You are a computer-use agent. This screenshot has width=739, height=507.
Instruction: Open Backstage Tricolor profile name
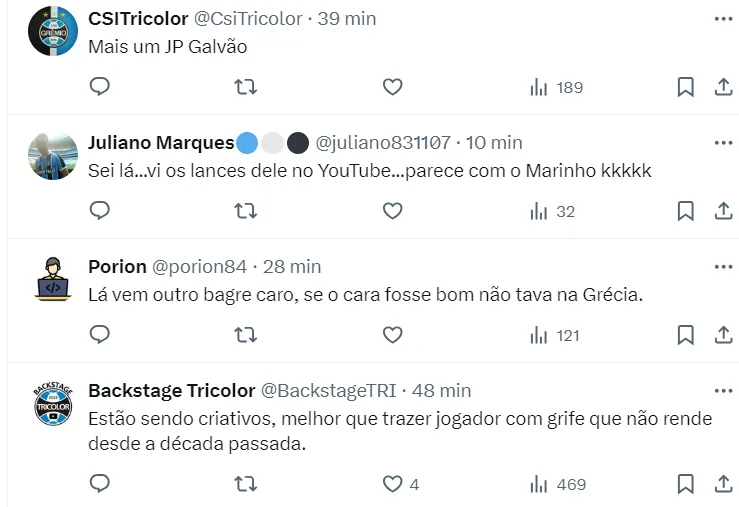(x=170, y=390)
